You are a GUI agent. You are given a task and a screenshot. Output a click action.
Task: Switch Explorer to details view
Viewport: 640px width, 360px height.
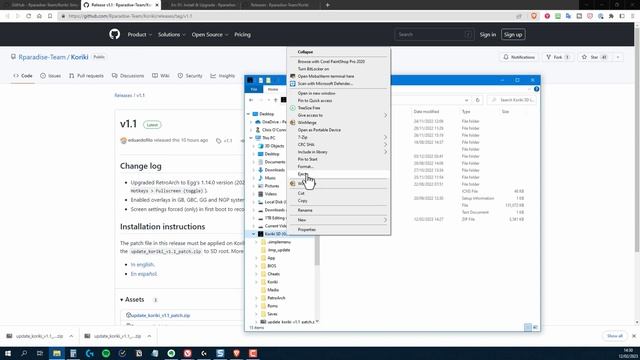pyautogui.click(x=528, y=327)
